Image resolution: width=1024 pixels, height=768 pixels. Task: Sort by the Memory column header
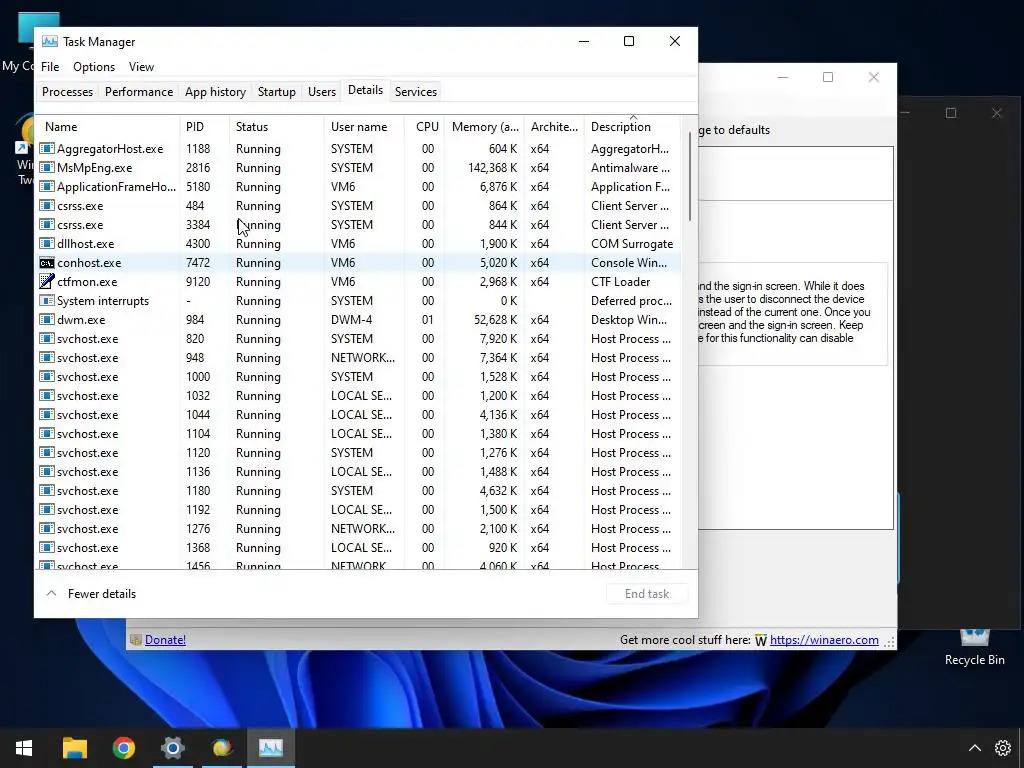pos(485,127)
